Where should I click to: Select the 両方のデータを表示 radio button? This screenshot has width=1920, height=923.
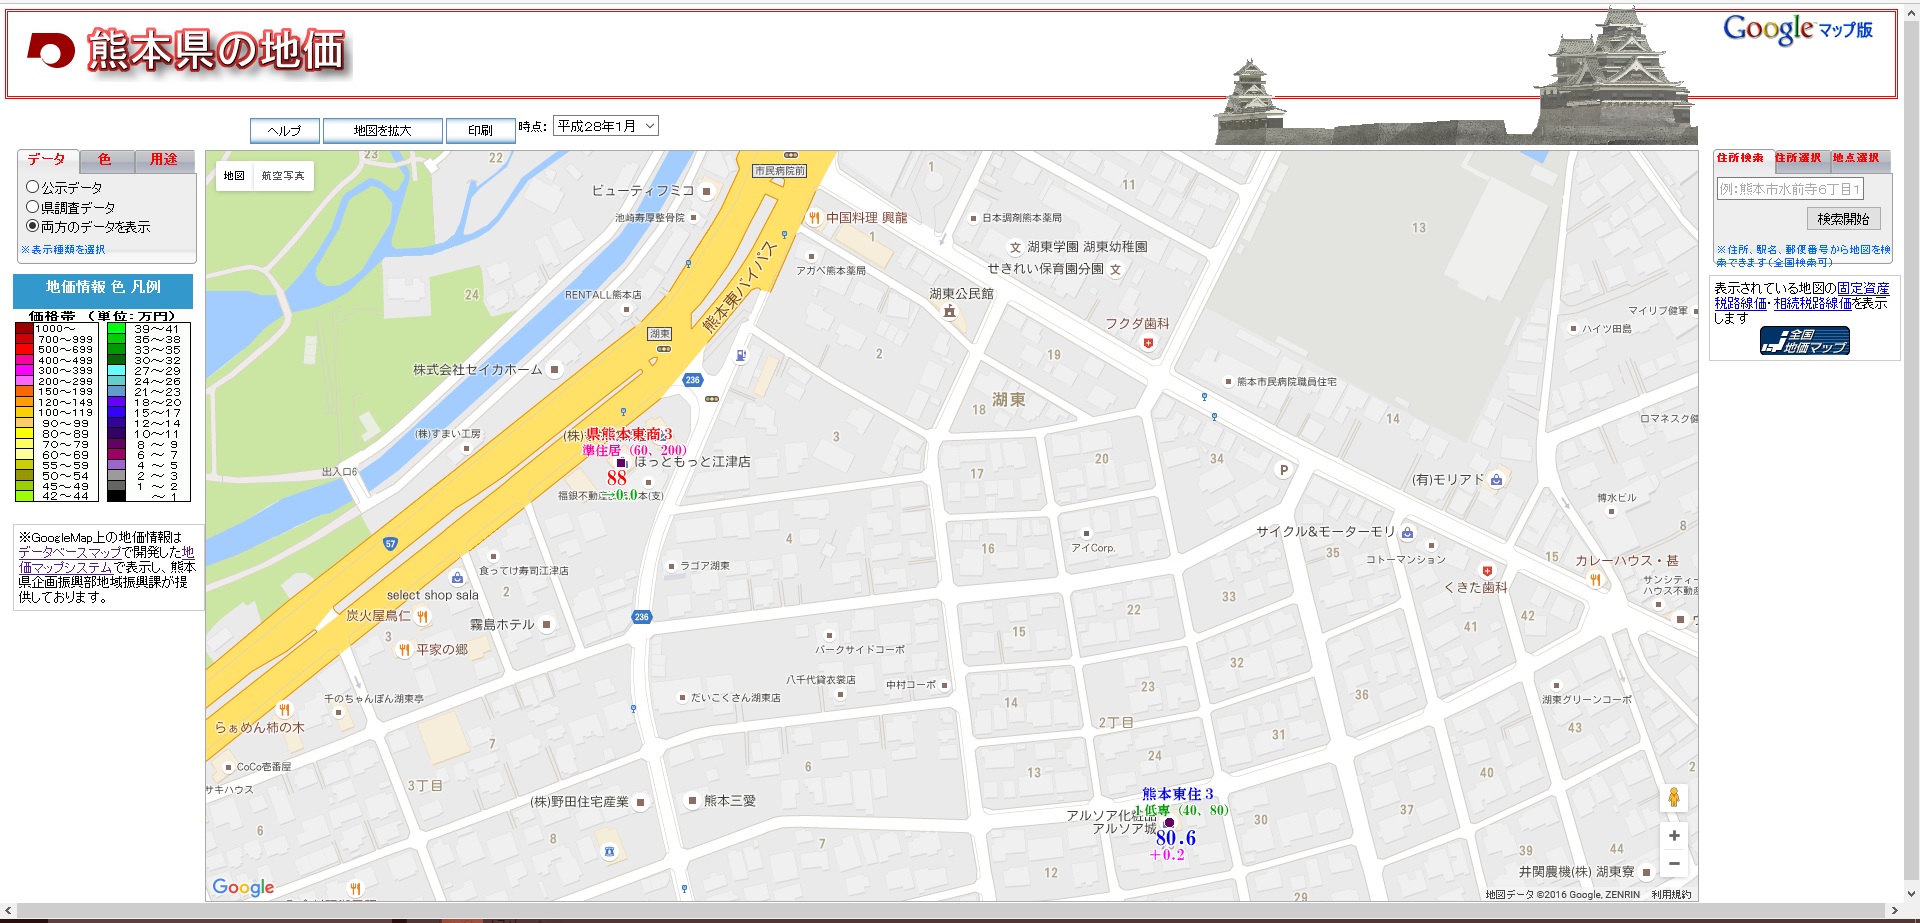[x=32, y=226]
